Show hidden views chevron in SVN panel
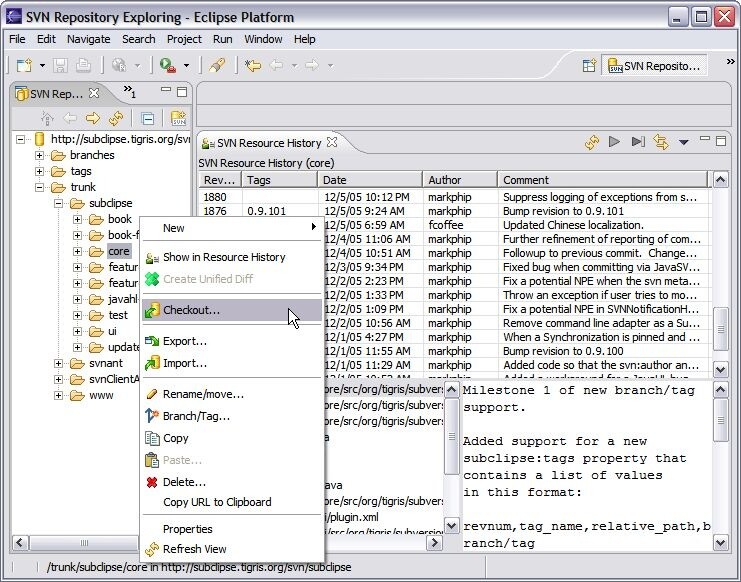Viewport: 741px width, 582px height. (129, 91)
